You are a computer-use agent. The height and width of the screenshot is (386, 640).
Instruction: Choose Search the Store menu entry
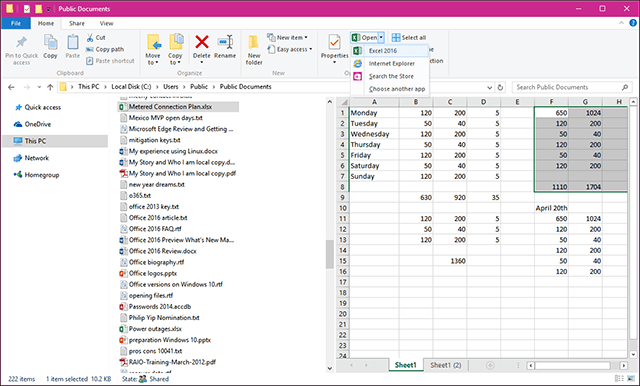click(390, 76)
